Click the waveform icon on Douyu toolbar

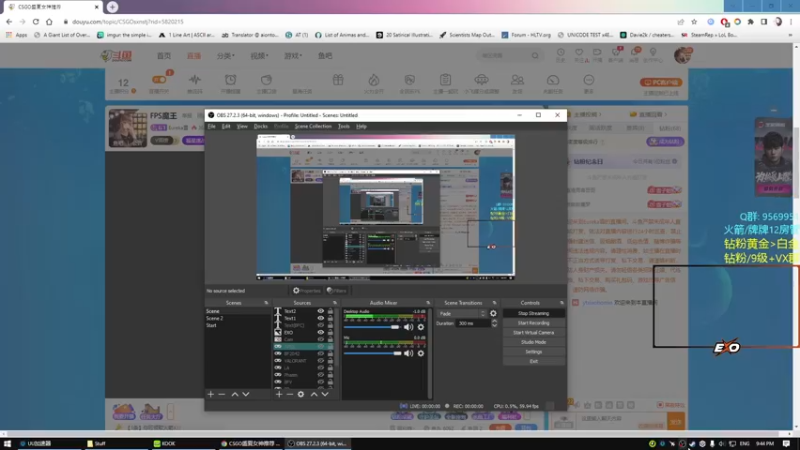(x=195, y=80)
